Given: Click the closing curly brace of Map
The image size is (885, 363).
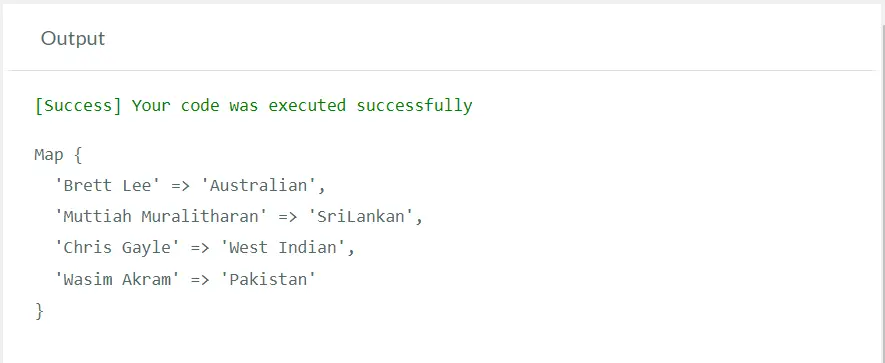Looking at the screenshot, I should [x=39, y=311].
